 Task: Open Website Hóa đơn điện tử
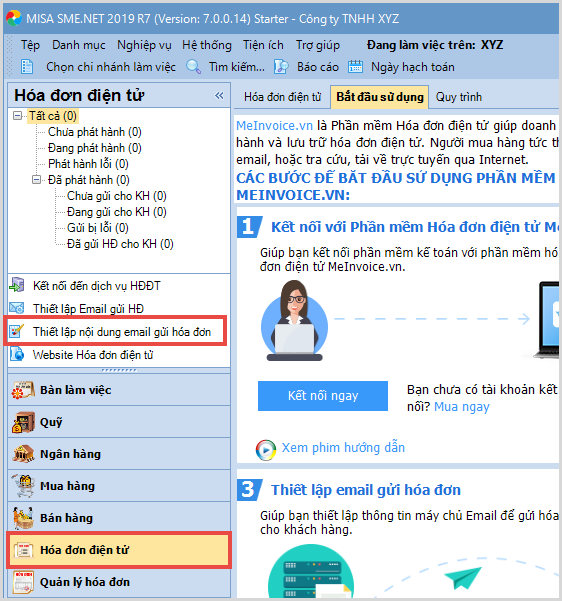pos(93,355)
